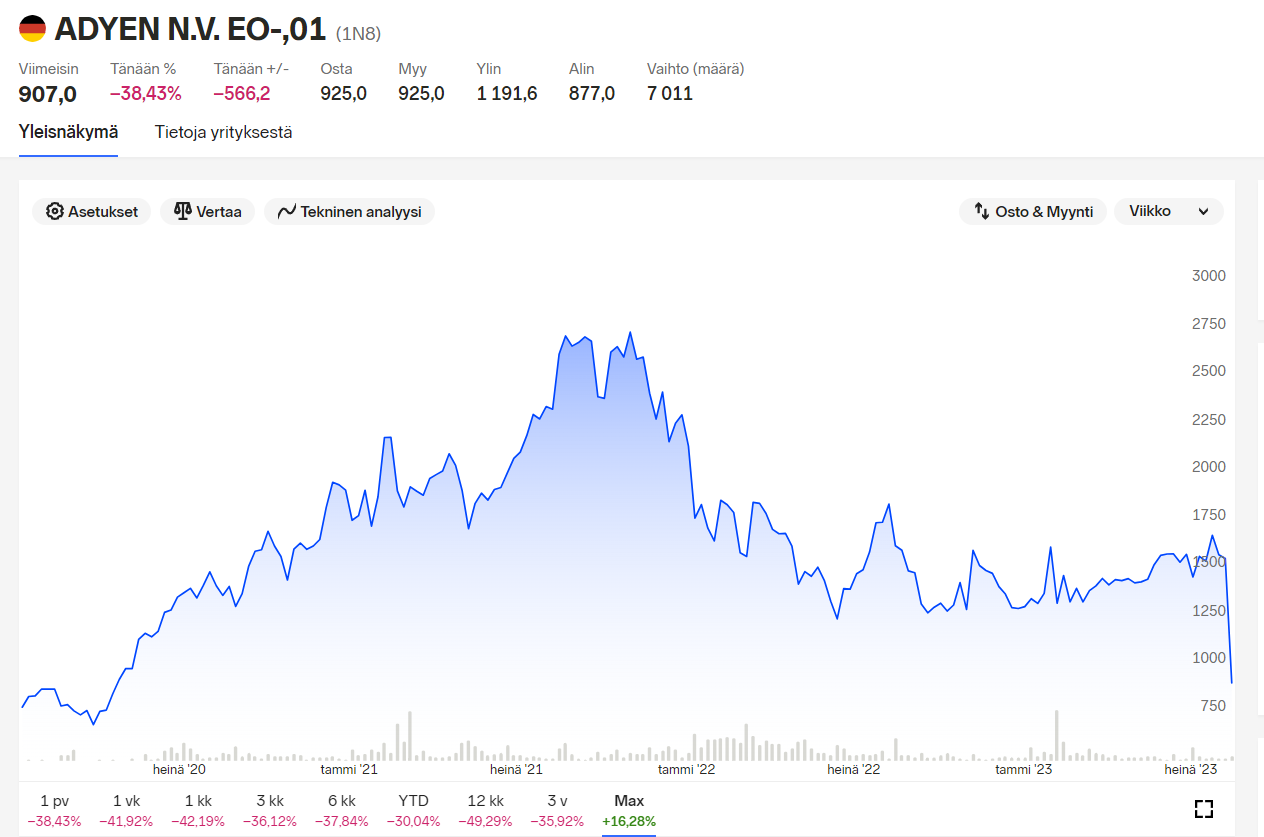Switch to Tietoja yrityksestä tab
This screenshot has height=837, width=1264.
223,132
